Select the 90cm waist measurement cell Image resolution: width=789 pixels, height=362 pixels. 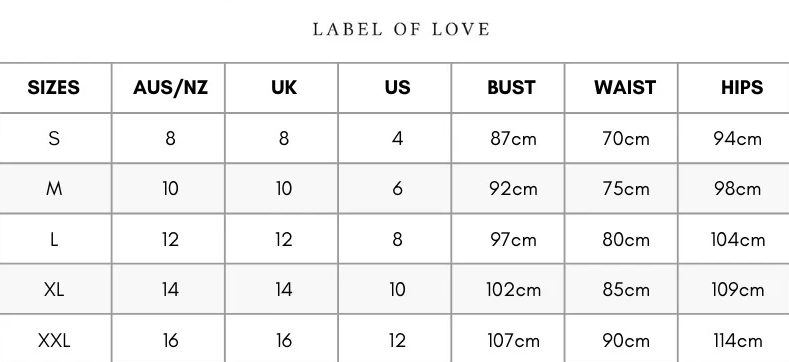click(626, 340)
